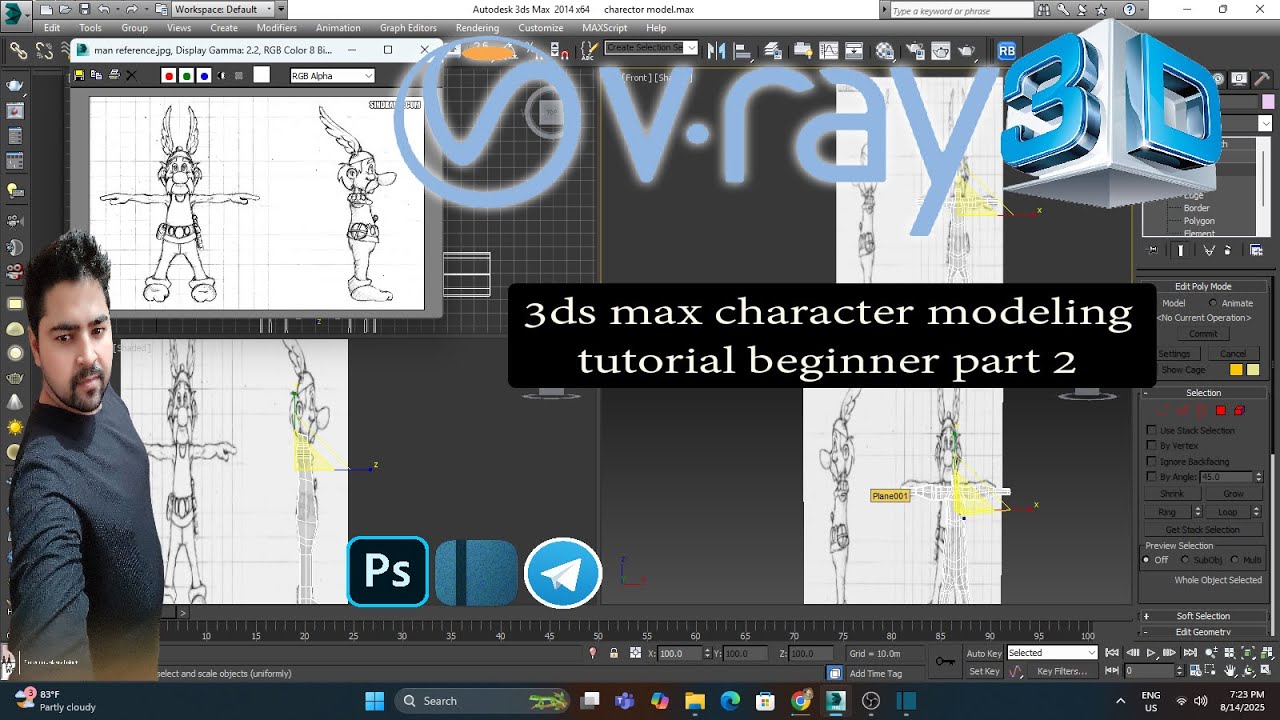The image size is (1280, 720).
Task: Undo the last action with the undo arrow
Action: click(103, 9)
